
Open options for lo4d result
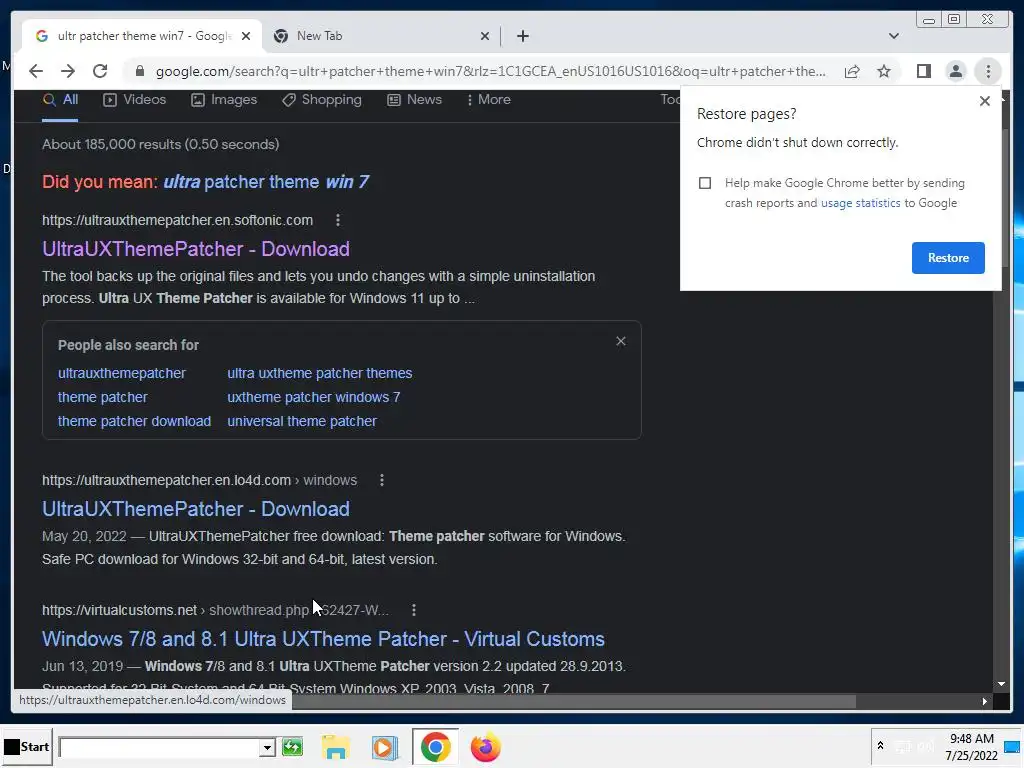382,481
